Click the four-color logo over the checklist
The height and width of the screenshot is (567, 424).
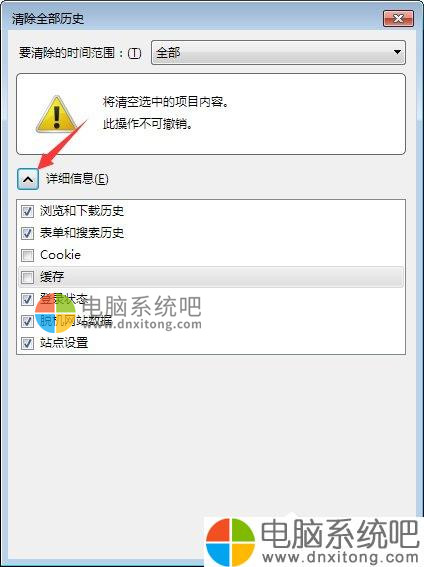tap(55, 314)
